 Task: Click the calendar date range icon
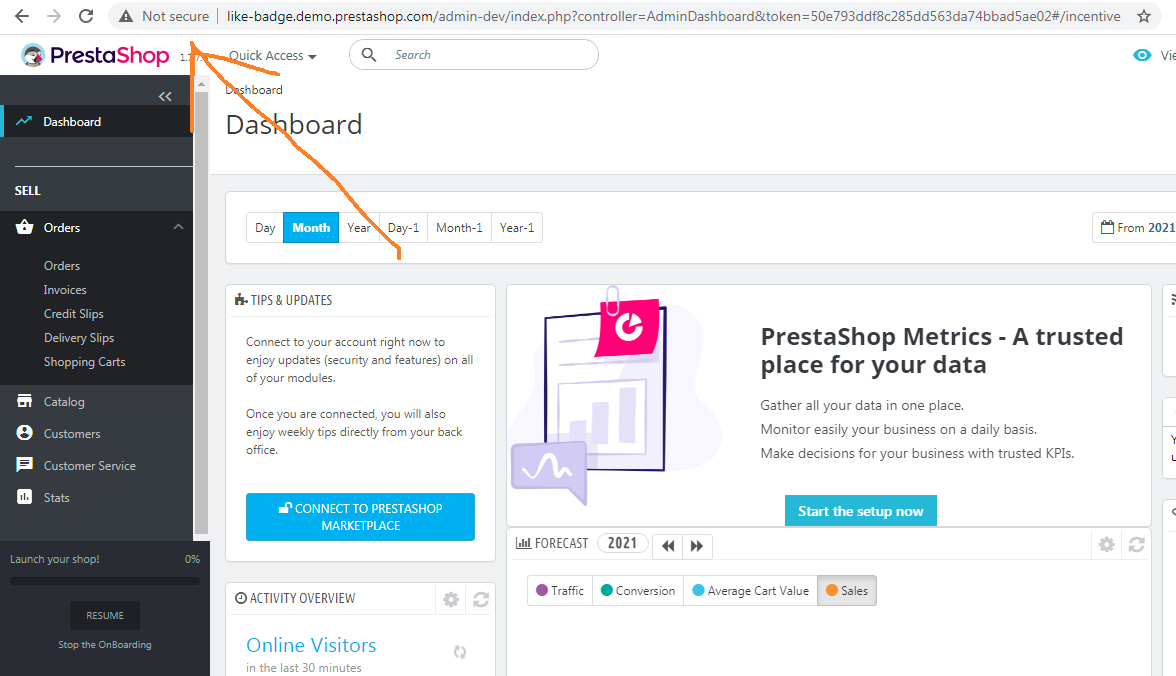[x=1107, y=227]
